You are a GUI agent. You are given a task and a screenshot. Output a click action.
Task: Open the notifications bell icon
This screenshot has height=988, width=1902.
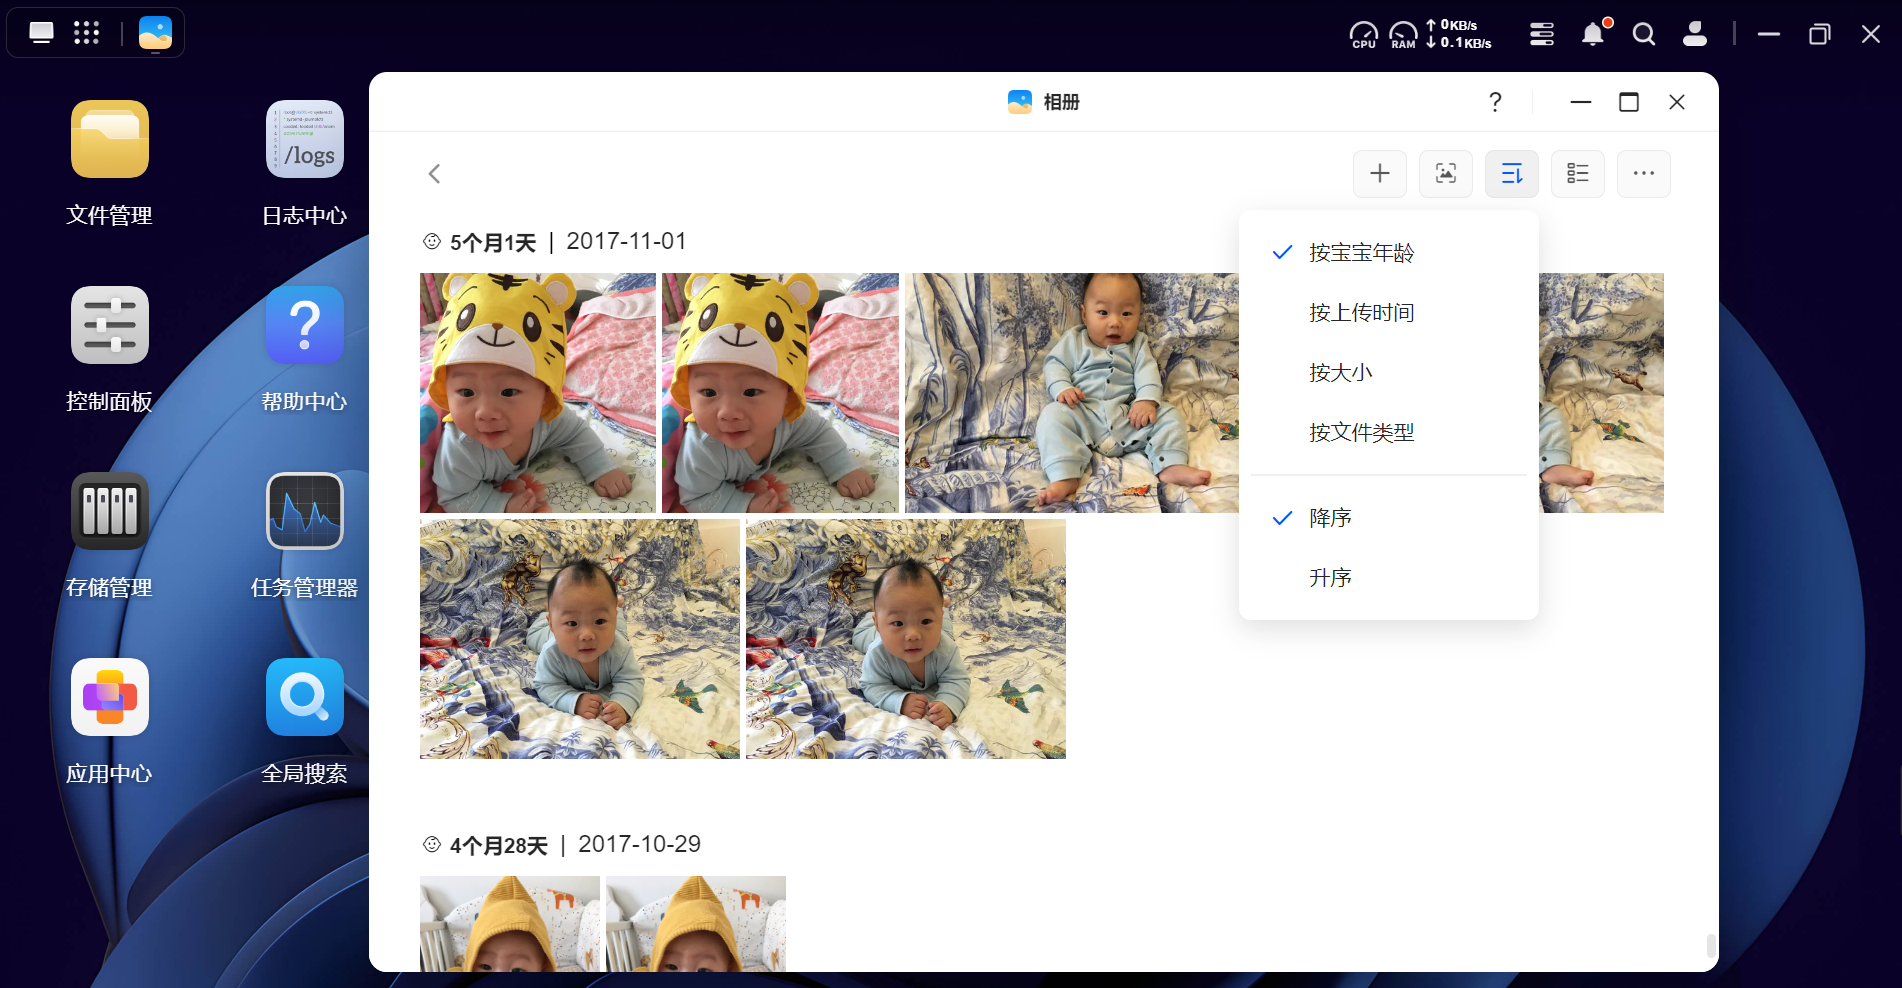click(1593, 34)
